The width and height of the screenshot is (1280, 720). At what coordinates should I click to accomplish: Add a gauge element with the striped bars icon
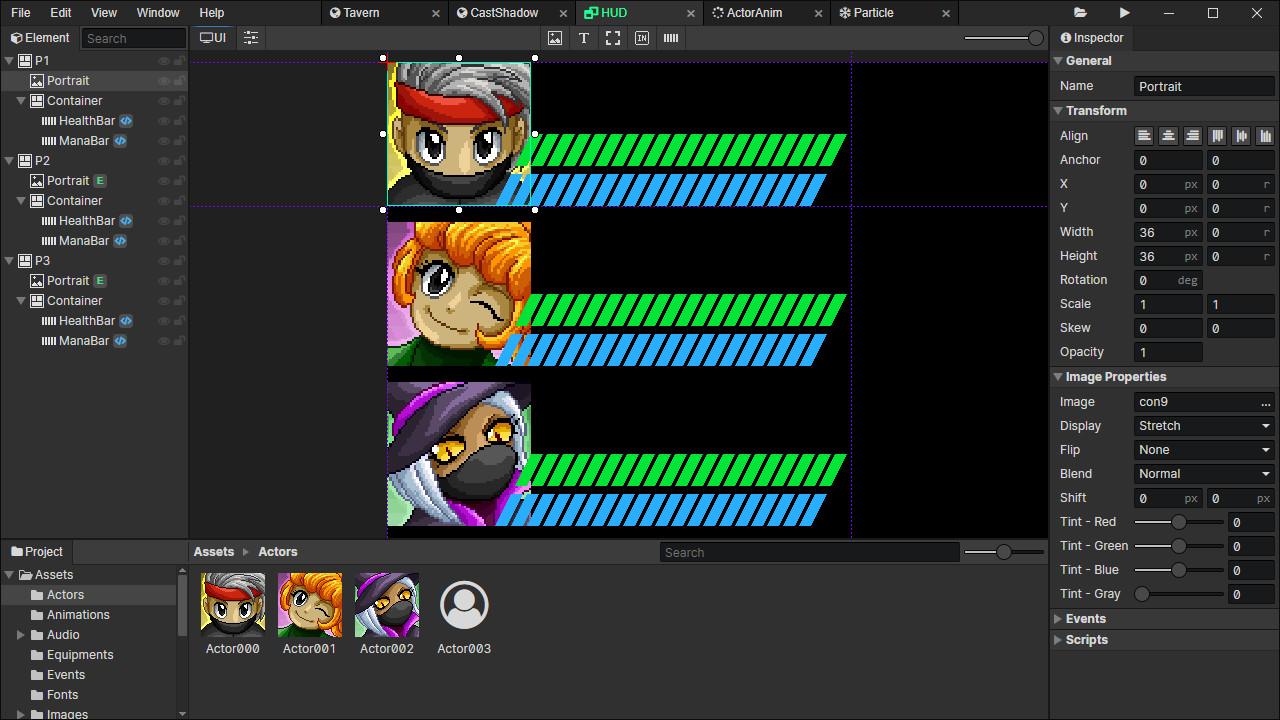pos(670,38)
